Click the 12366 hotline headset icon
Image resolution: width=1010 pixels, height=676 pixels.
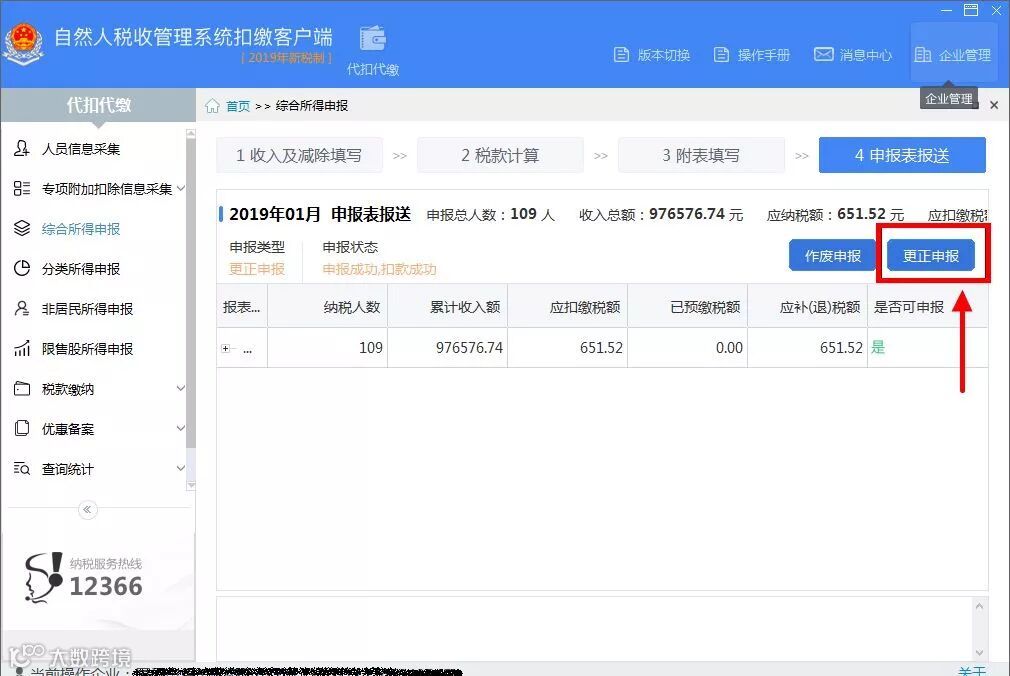tap(44, 577)
